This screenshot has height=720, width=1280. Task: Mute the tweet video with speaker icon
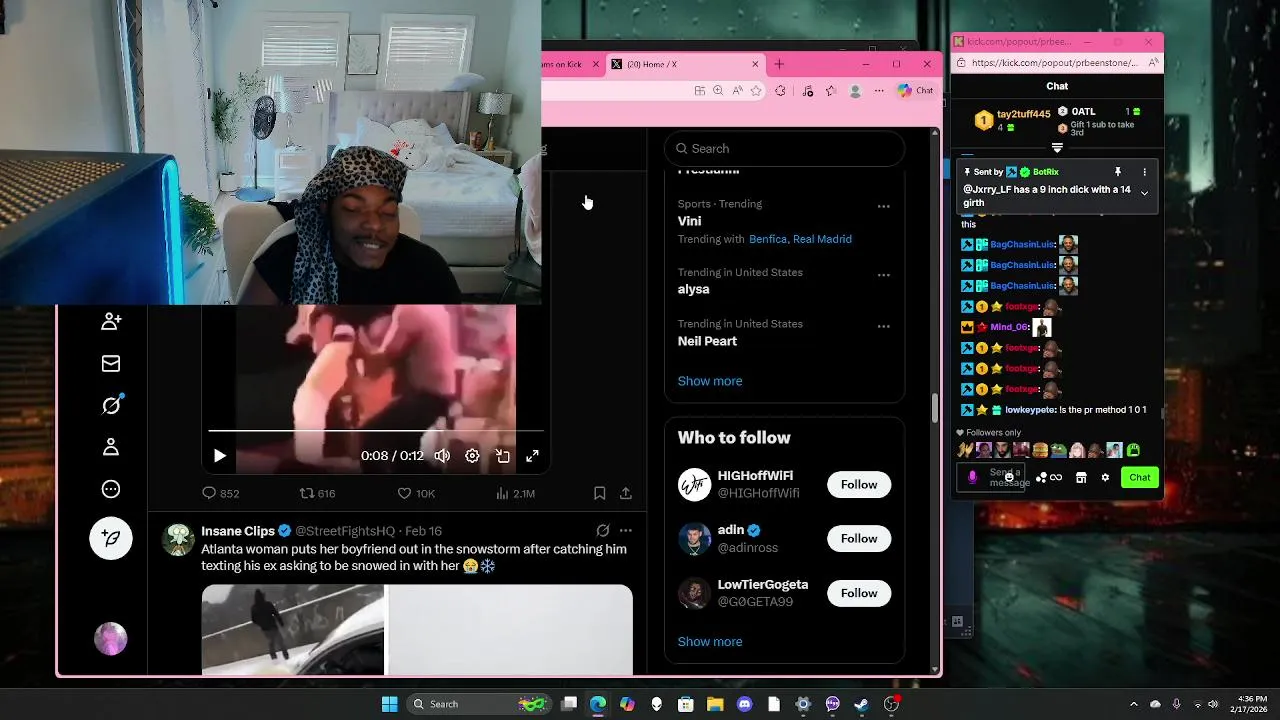click(x=442, y=456)
